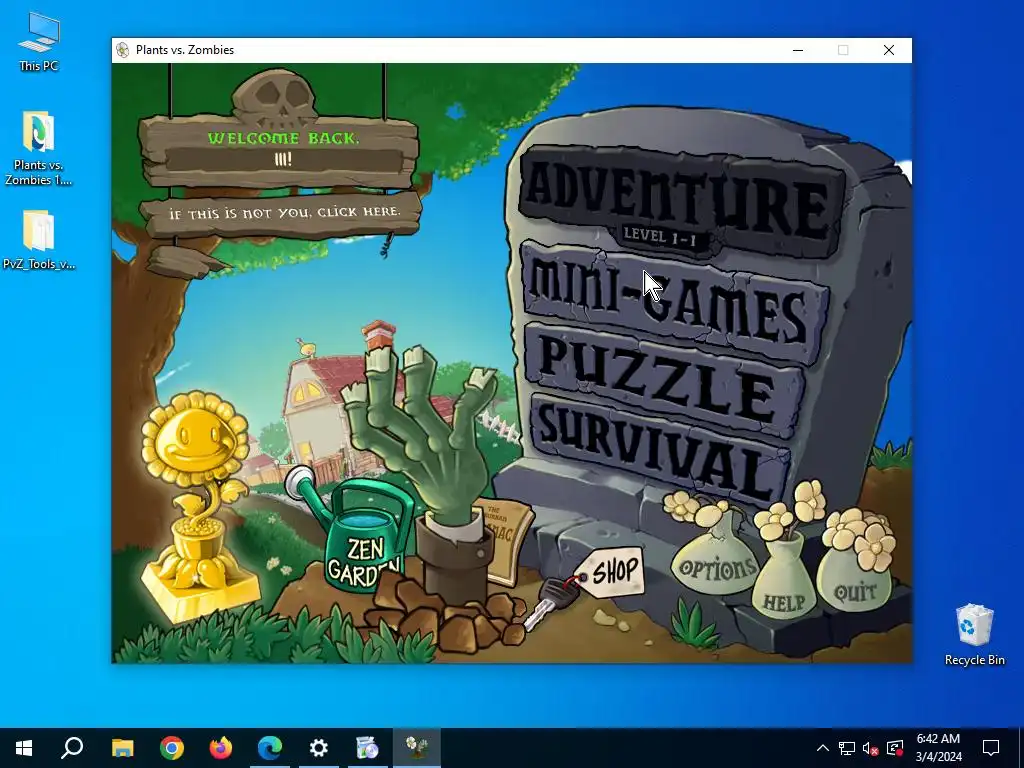Viewport: 1024px width, 768px height.
Task: Start Adventure mode on the tombstone
Action: pos(680,200)
